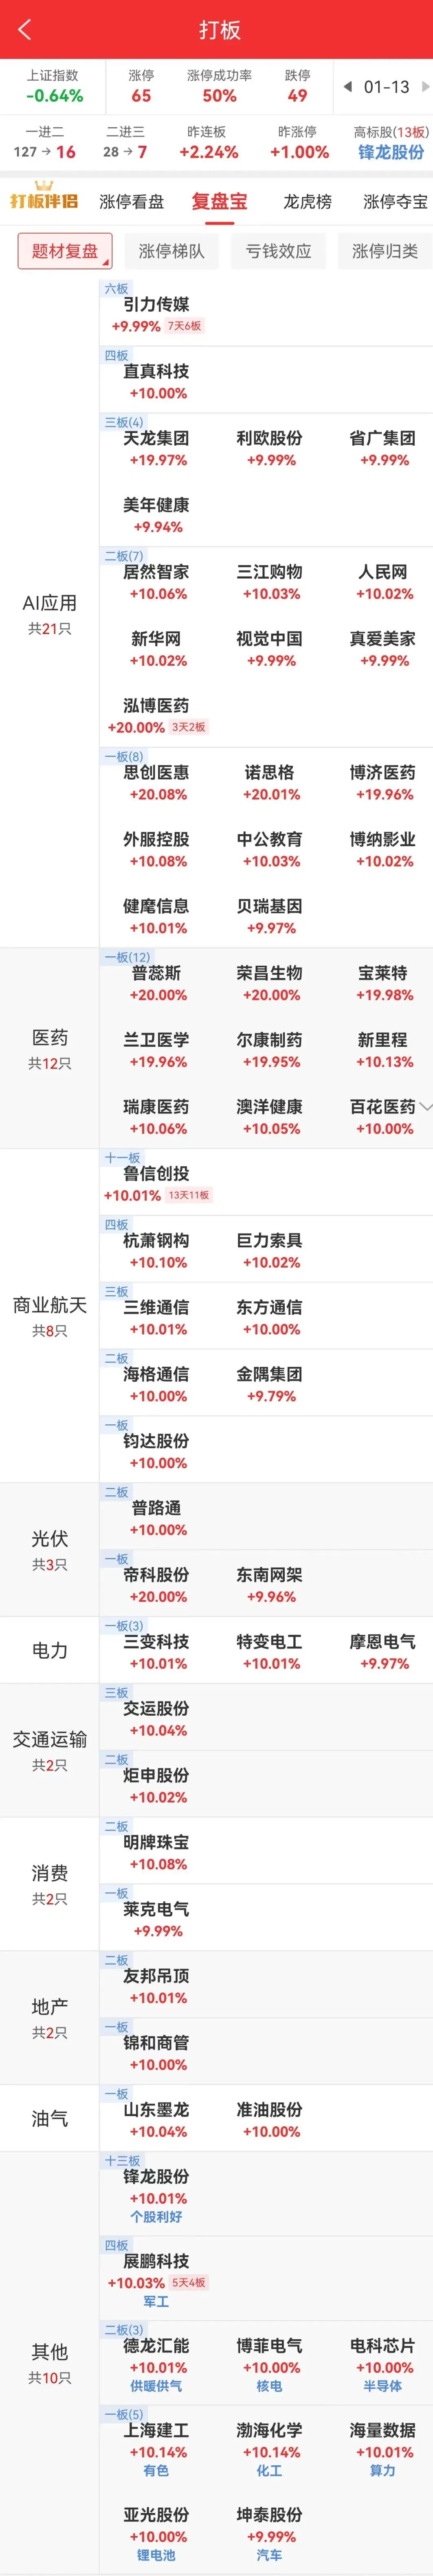Choose the 涨停归类 filter chip
The image size is (433, 2576).
(x=384, y=251)
